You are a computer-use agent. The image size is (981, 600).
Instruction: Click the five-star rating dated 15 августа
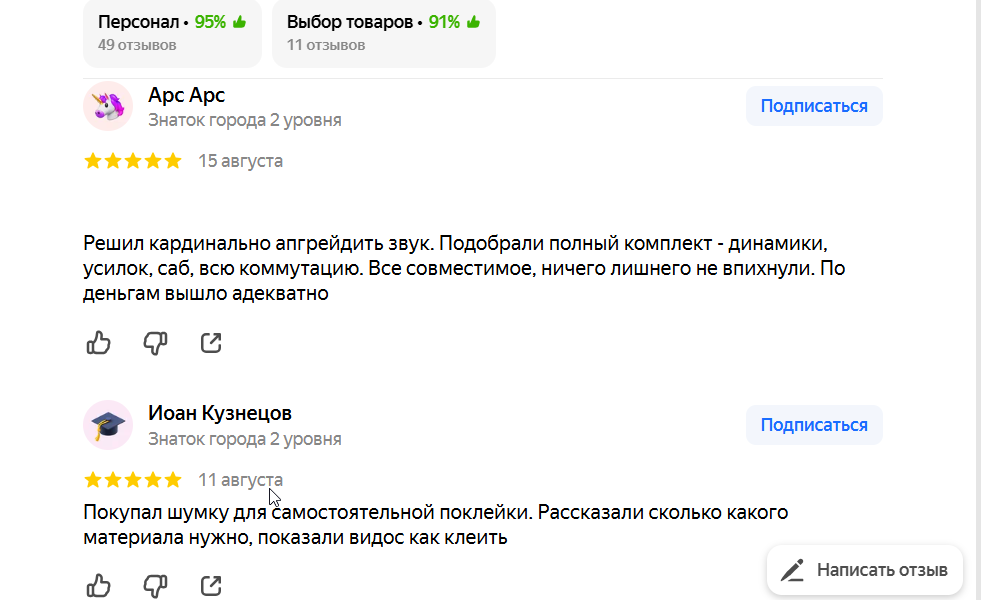[x=133, y=161]
